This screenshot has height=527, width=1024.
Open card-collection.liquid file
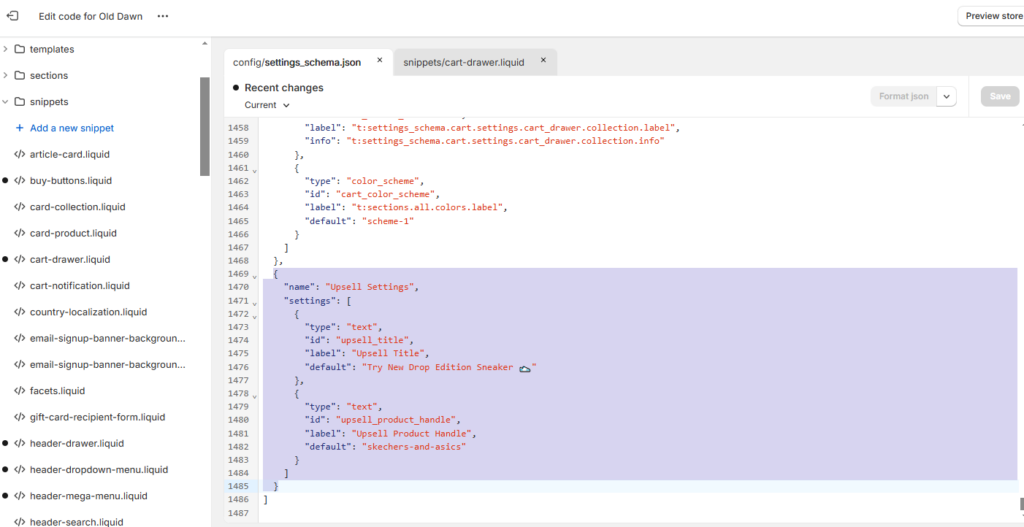point(77,207)
